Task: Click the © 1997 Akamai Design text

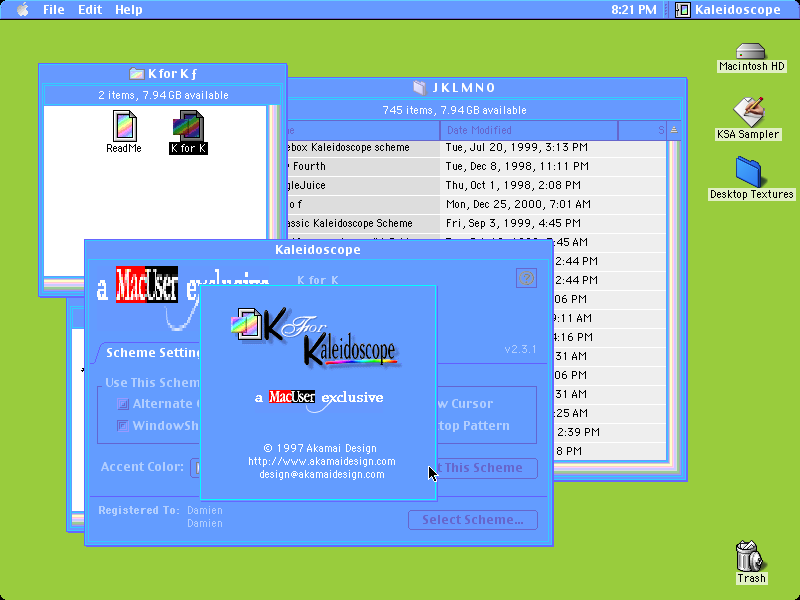Action: [320, 448]
